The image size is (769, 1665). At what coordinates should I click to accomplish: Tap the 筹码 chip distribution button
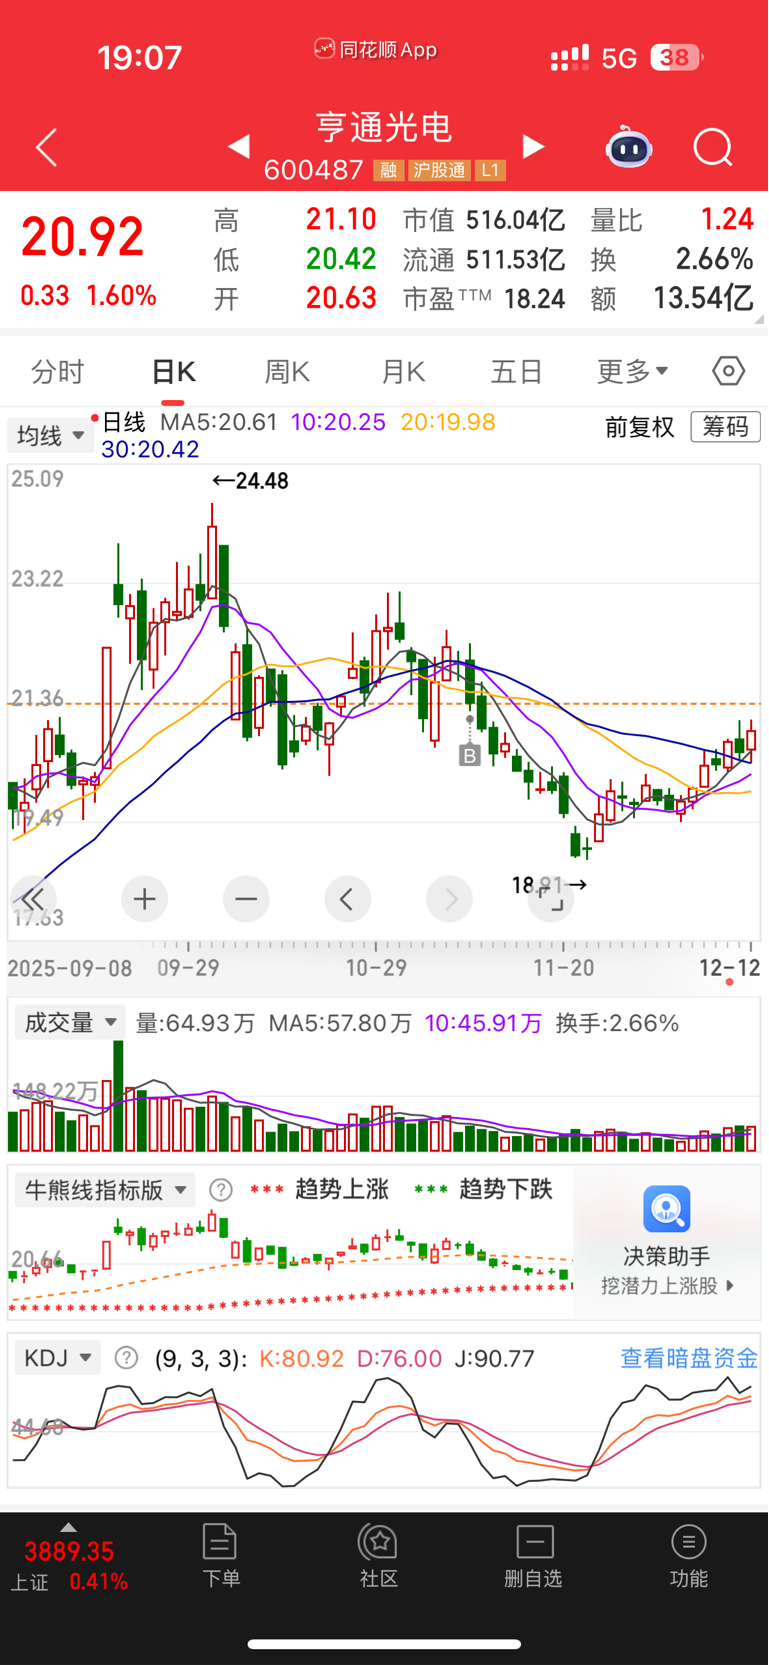[726, 427]
